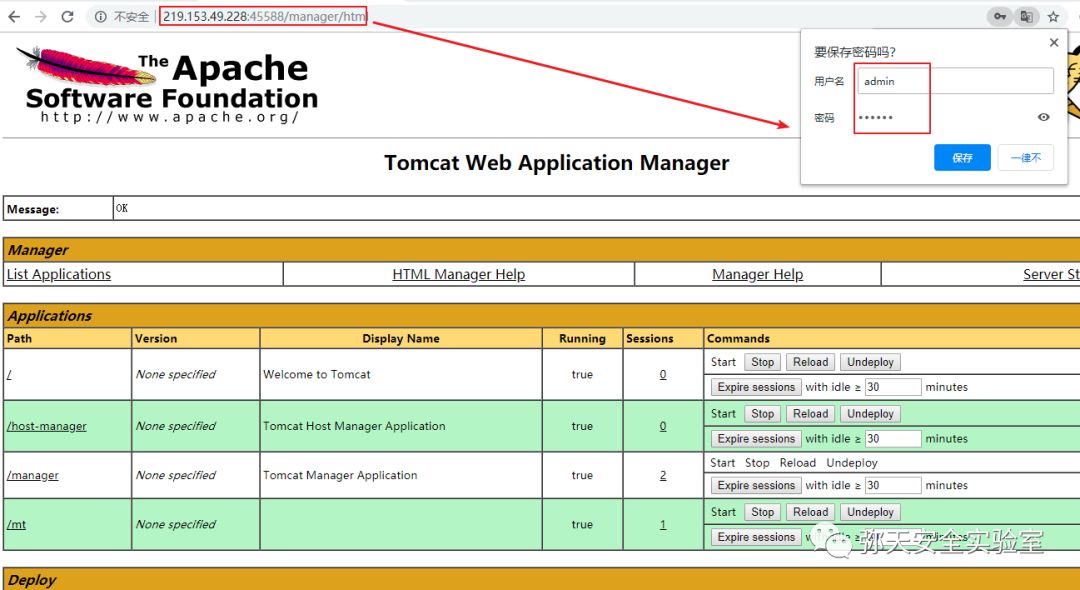This screenshot has height=590, width=1080.
Task: Open the / root path link
Action: [9, 374]
